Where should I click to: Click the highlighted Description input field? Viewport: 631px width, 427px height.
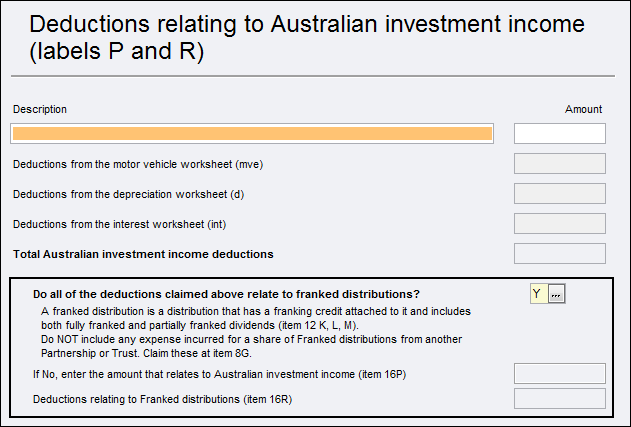tap(252, 134)
